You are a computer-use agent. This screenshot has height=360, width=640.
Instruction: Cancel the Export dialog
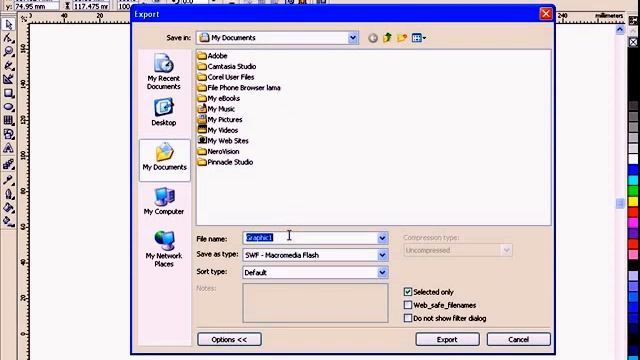[519, 340]
